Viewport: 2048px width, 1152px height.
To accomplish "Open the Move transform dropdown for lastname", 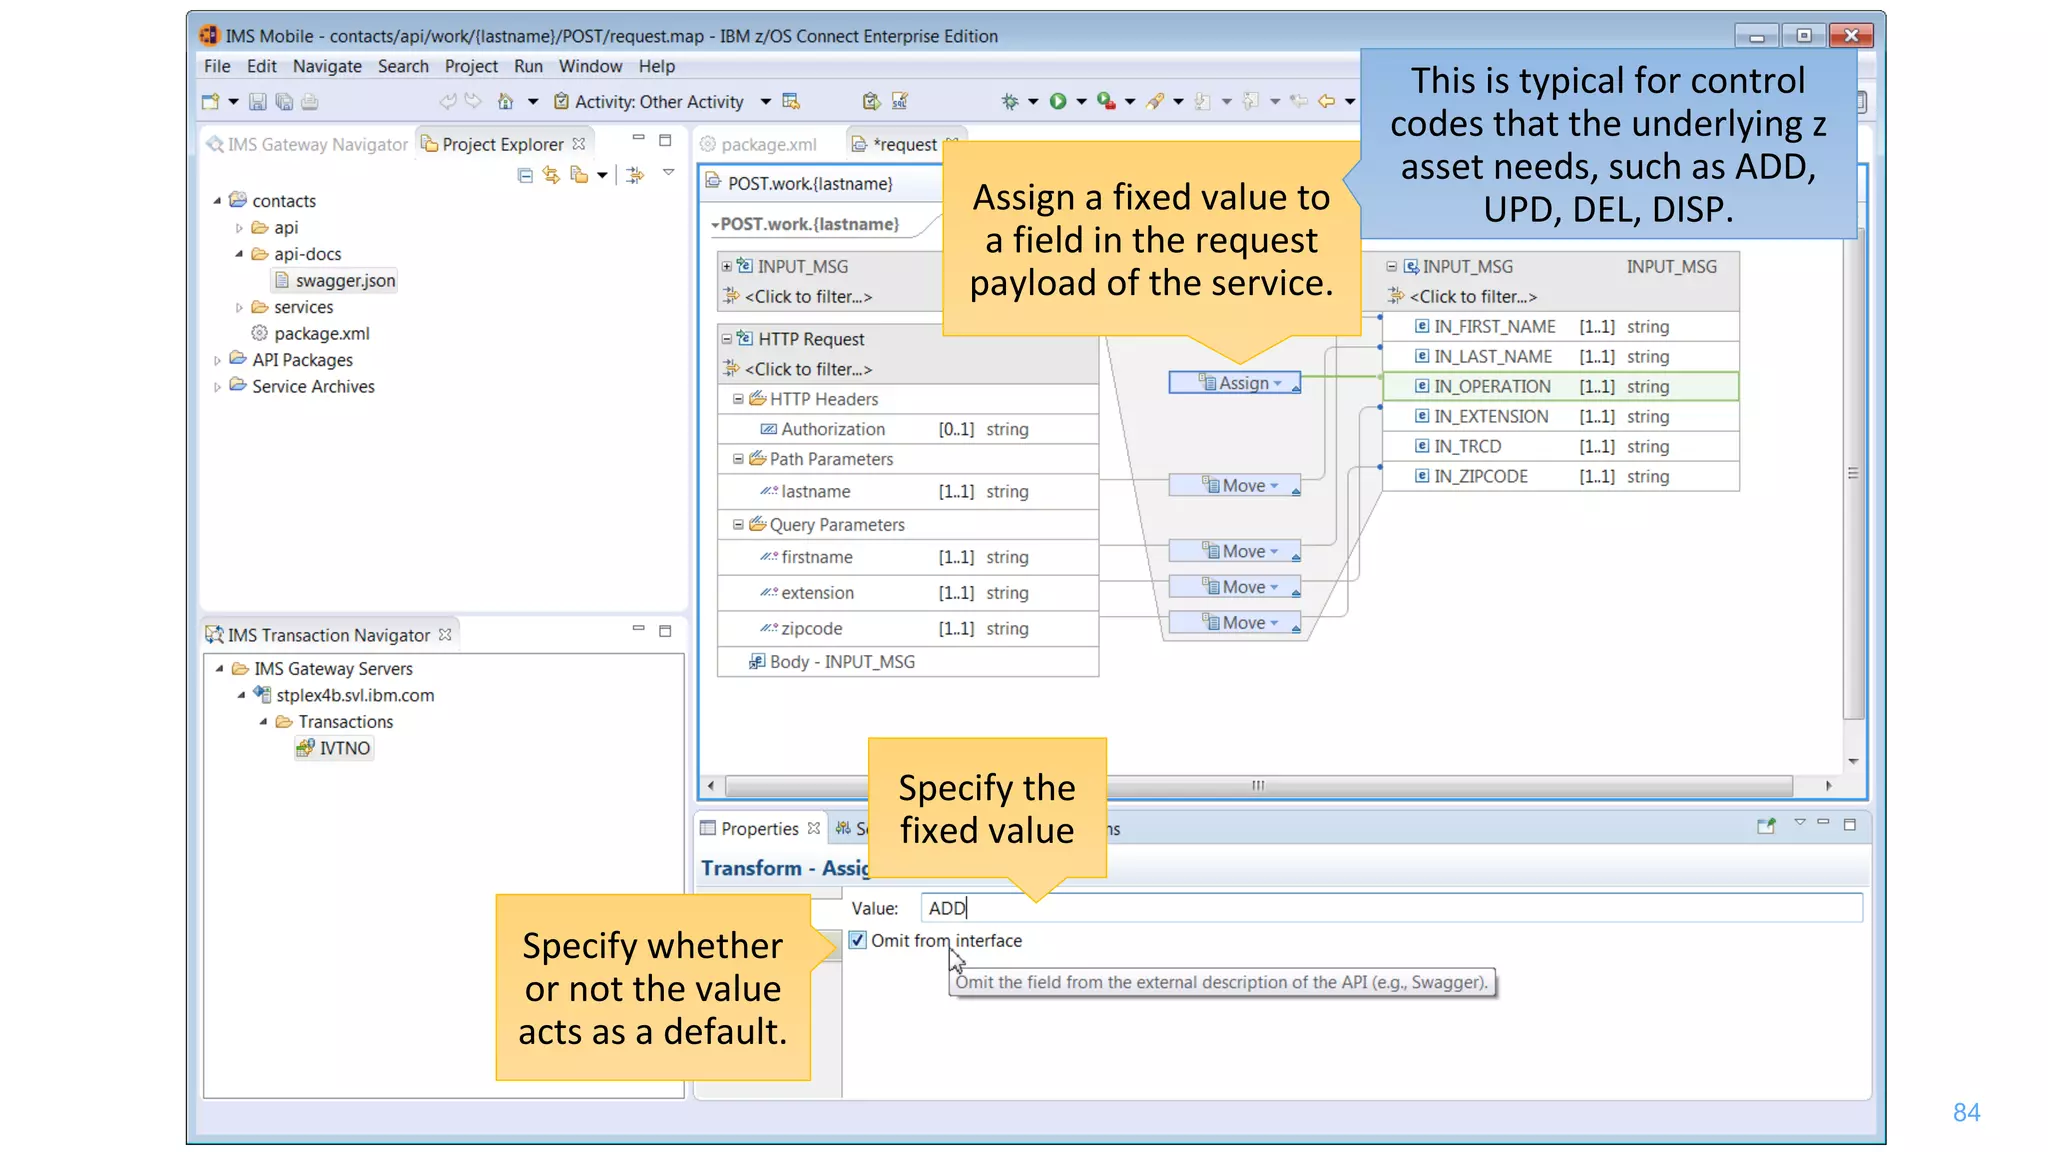I will point(1274,486).
